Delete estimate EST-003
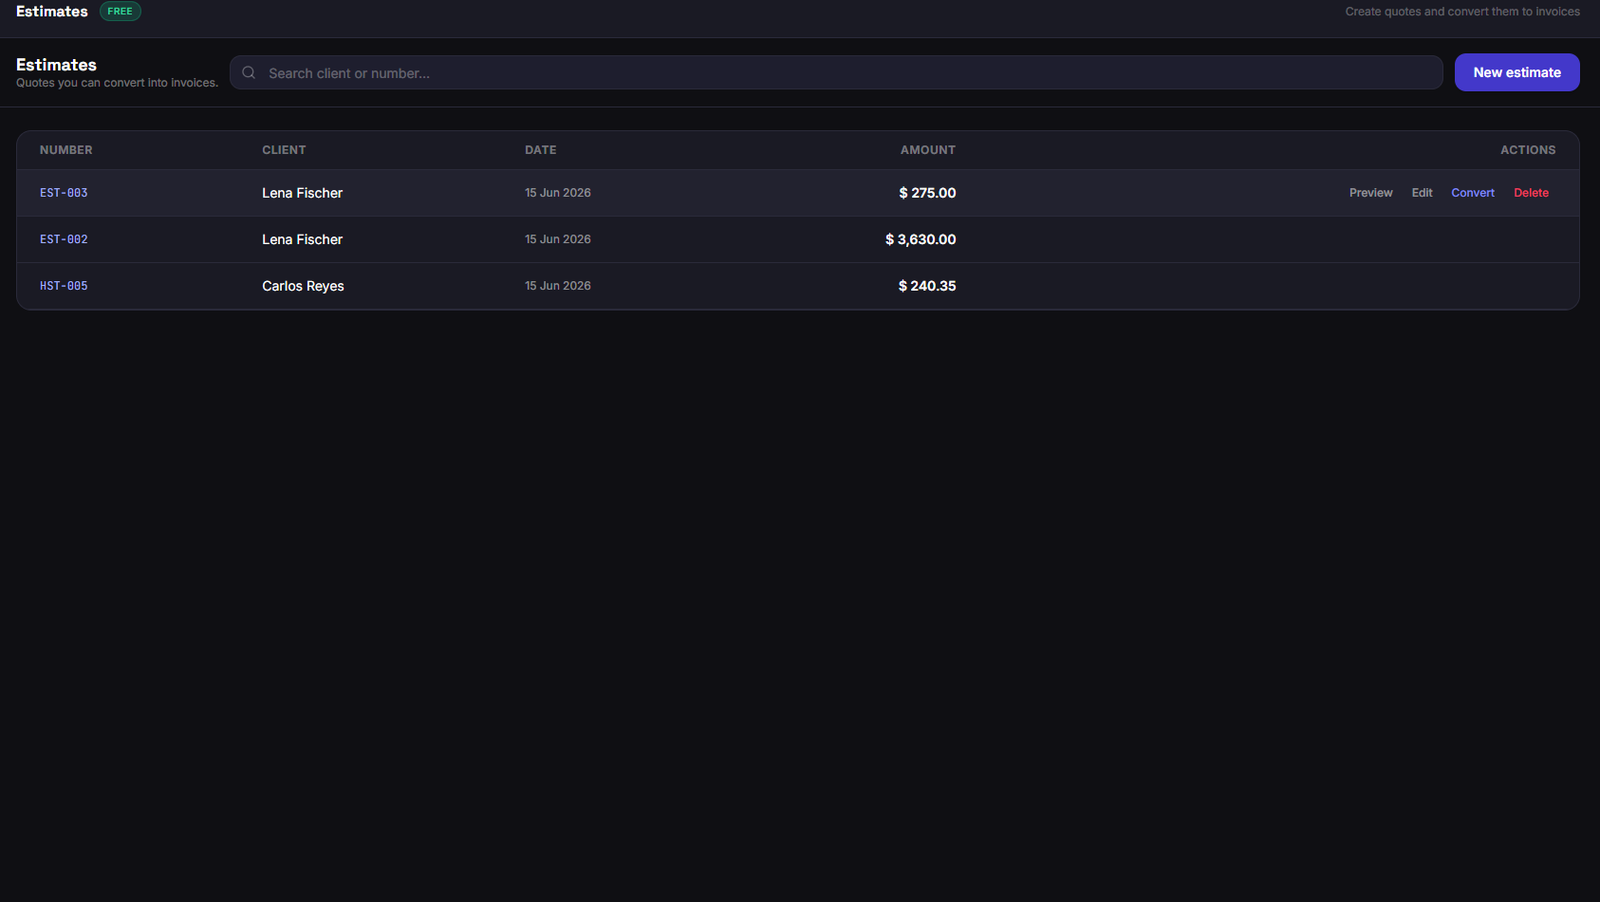Viewport: 1600px width, 902px height. pyautogui.click(x=1530, y=193)
